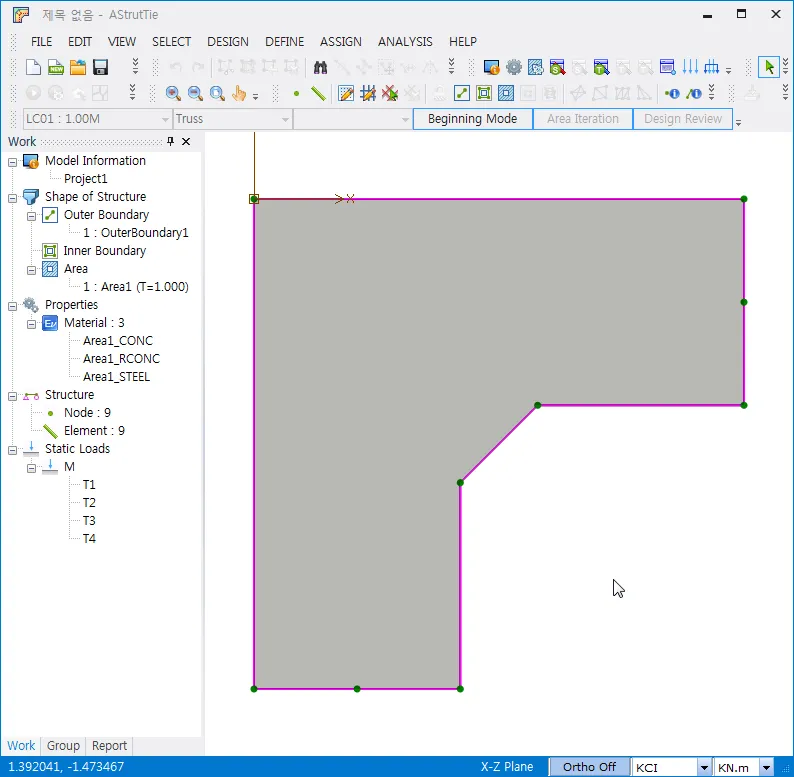
Task: Click the Inner Boundary toolbar icon
Action: (484, 93)
